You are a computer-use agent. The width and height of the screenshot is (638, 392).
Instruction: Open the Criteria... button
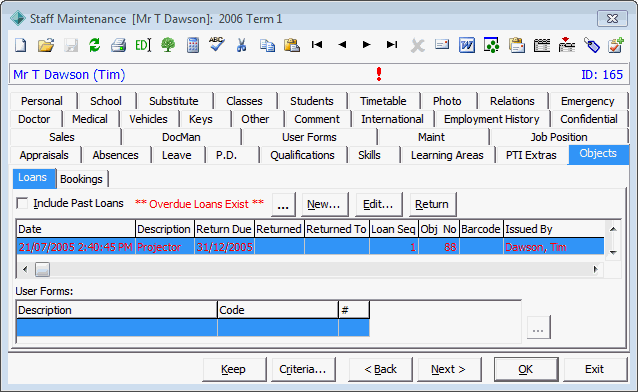click(x=303, y=370)
